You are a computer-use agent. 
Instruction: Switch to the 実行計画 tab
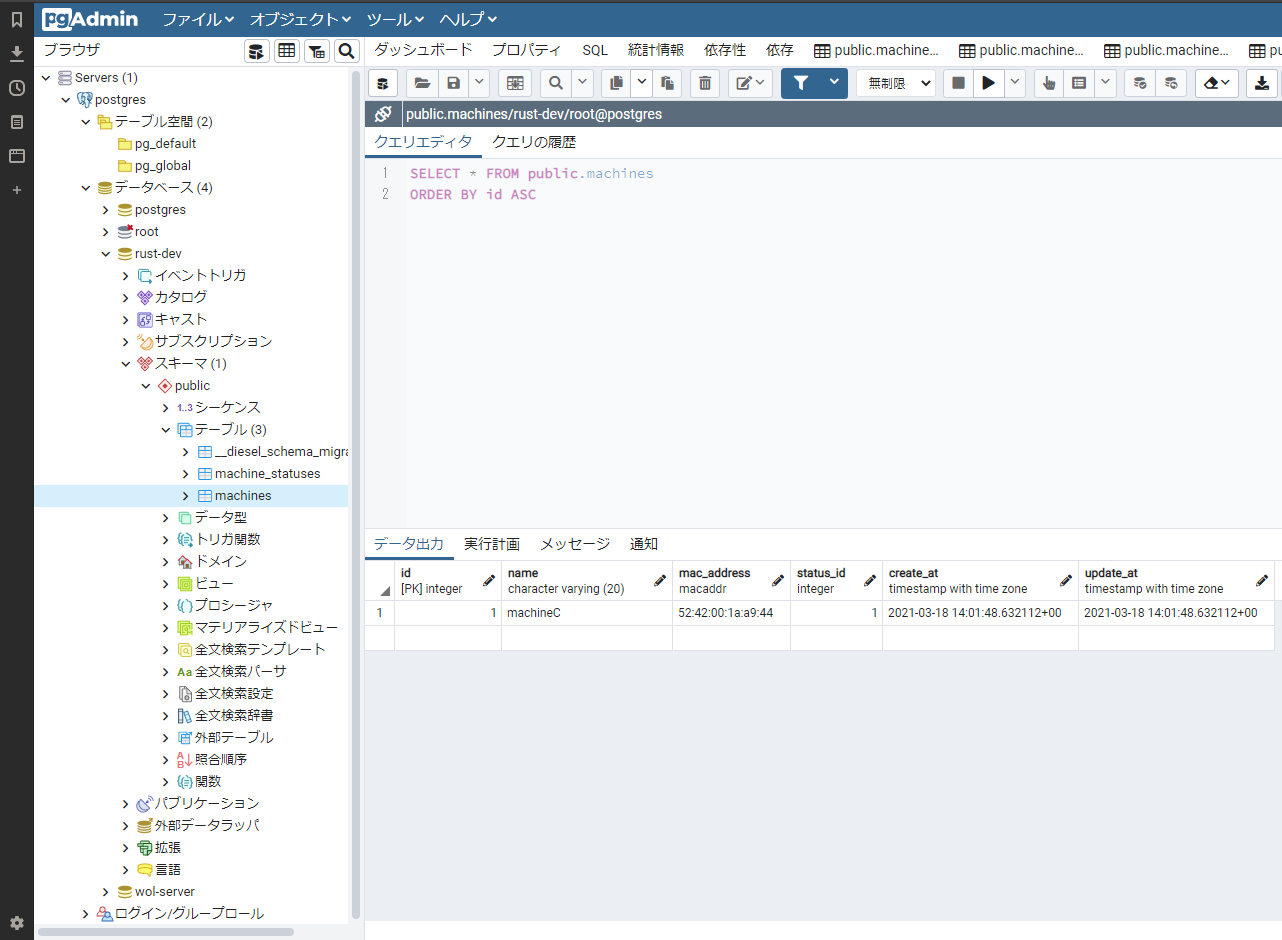492,544
